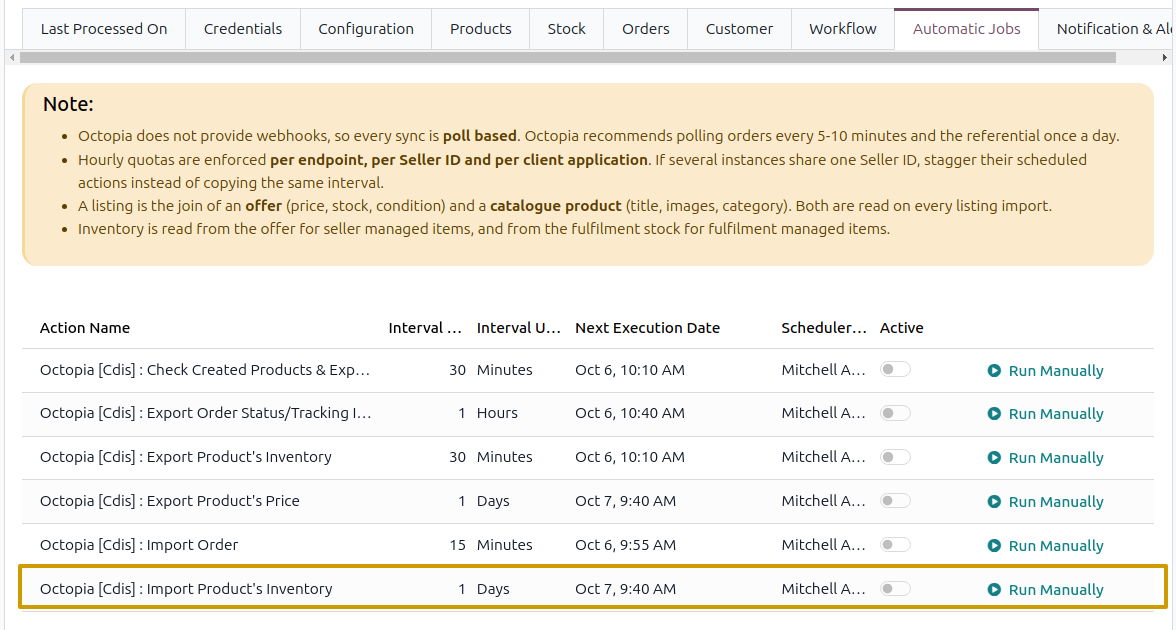Click interval value '15' in Import Order row
Image resolution: width=1176 pixels, height=630 pixels.
click(x=458, y=545)
